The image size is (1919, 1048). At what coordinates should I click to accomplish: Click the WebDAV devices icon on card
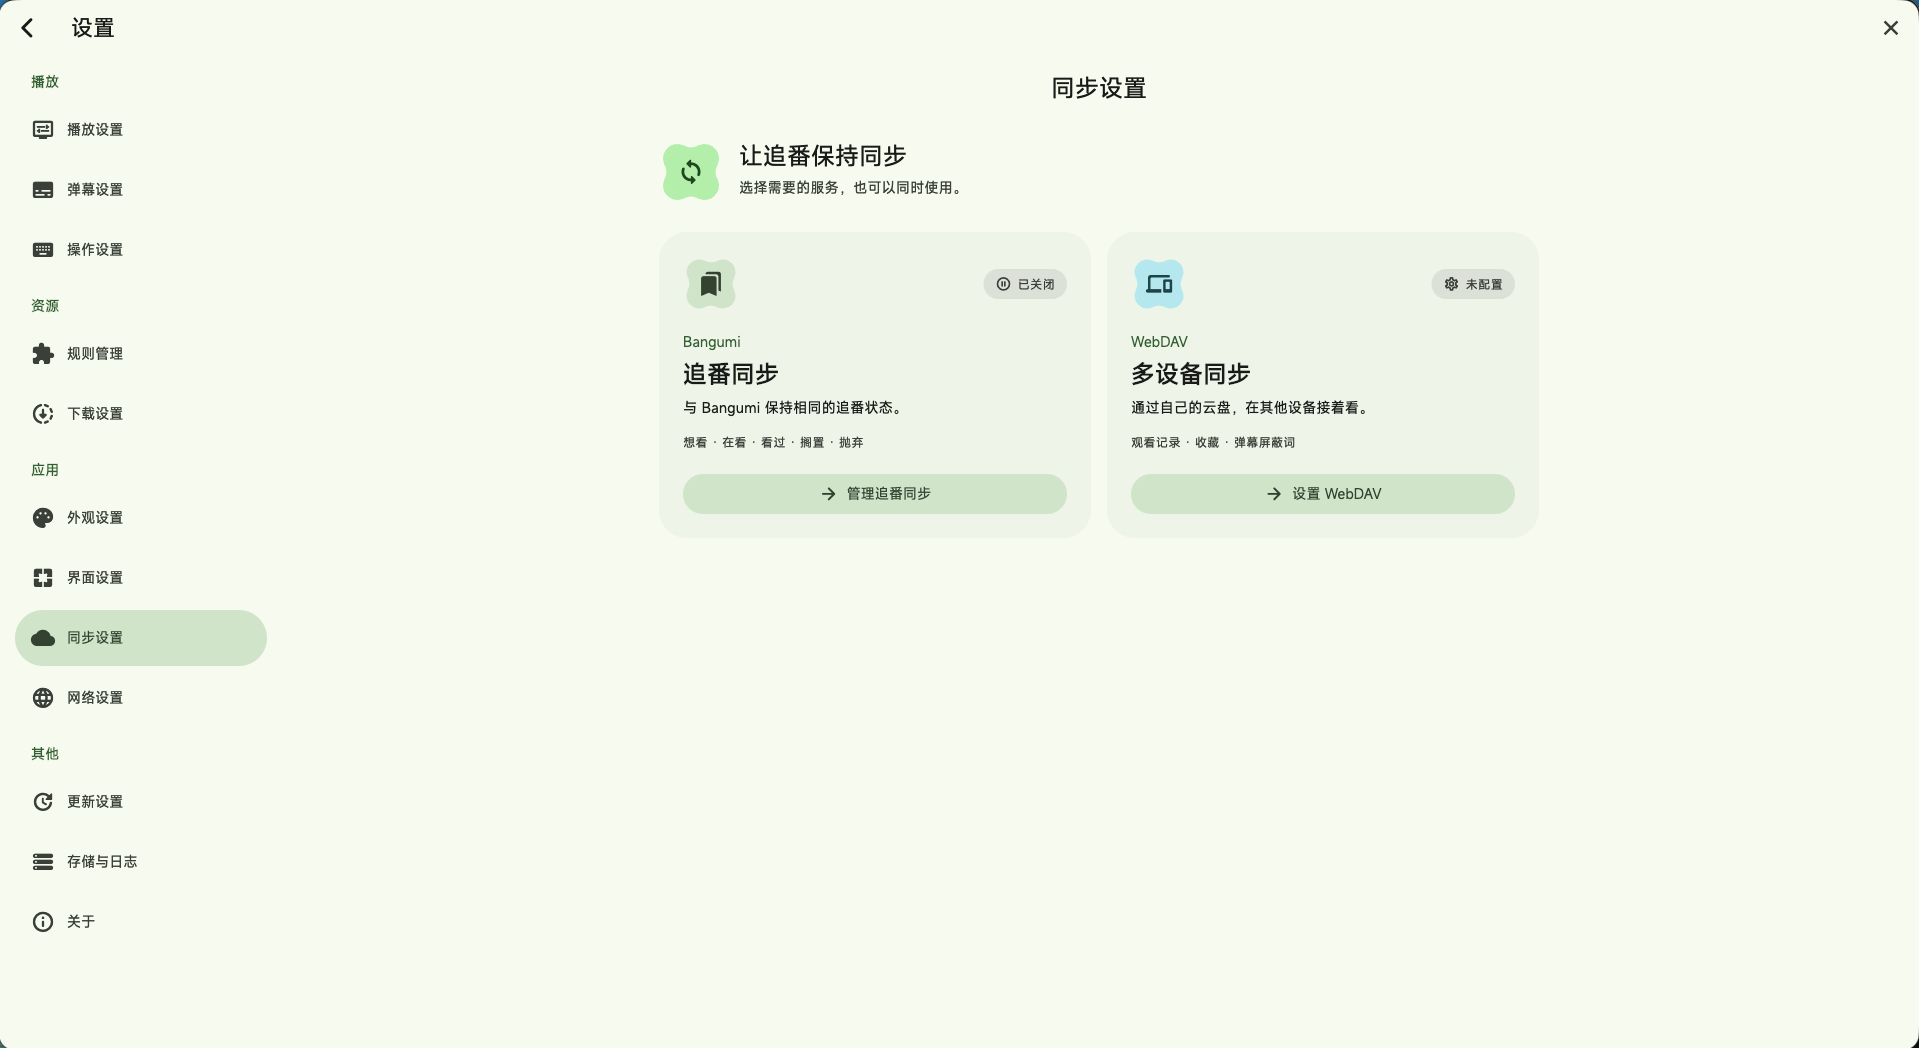[x=1159, y=284]
